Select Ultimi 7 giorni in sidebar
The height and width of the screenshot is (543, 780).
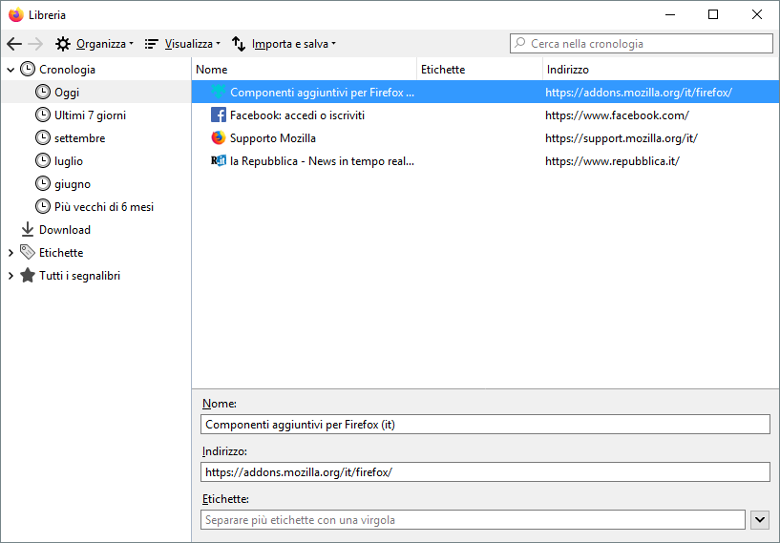coord(90,115)
